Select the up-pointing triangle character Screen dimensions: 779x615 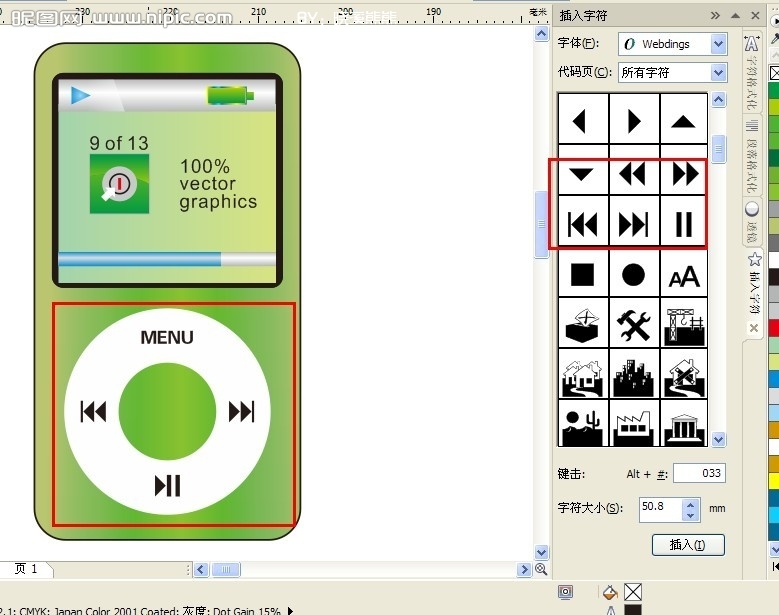[684, 120]
